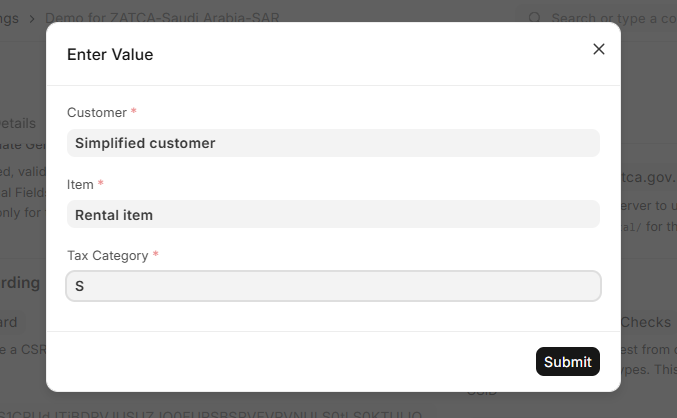Click the Enter Value dialog title
Image resolution: width=677 pixels, height=418 pixels.
[110, 54]
